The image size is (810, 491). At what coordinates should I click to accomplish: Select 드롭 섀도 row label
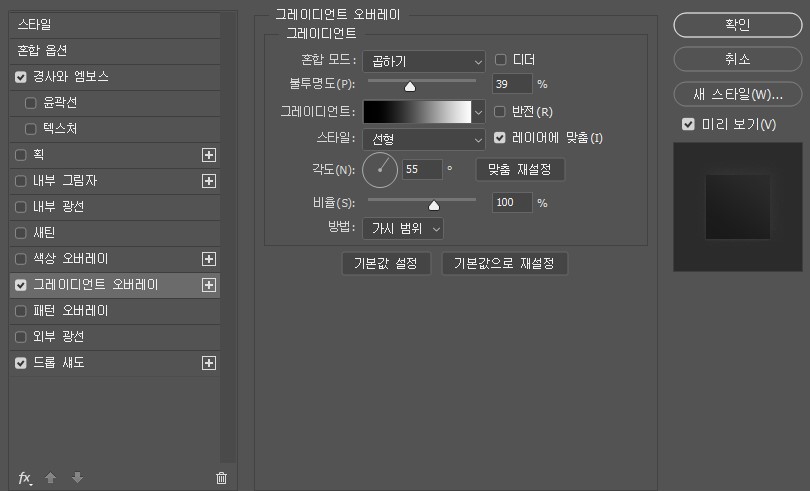59,363
